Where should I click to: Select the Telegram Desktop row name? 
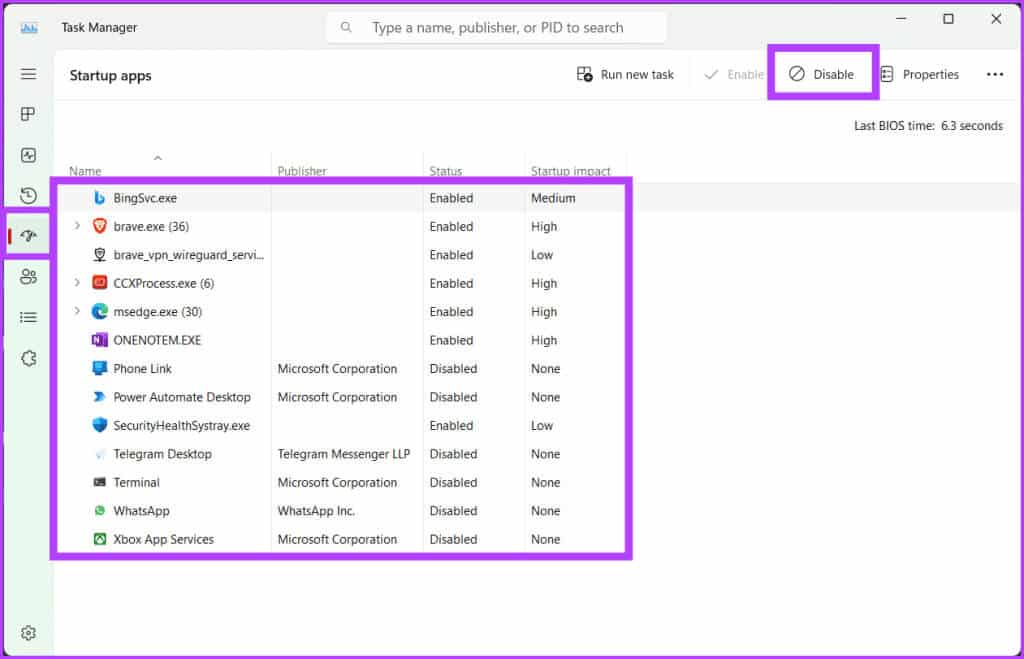[x=162, y=454]
